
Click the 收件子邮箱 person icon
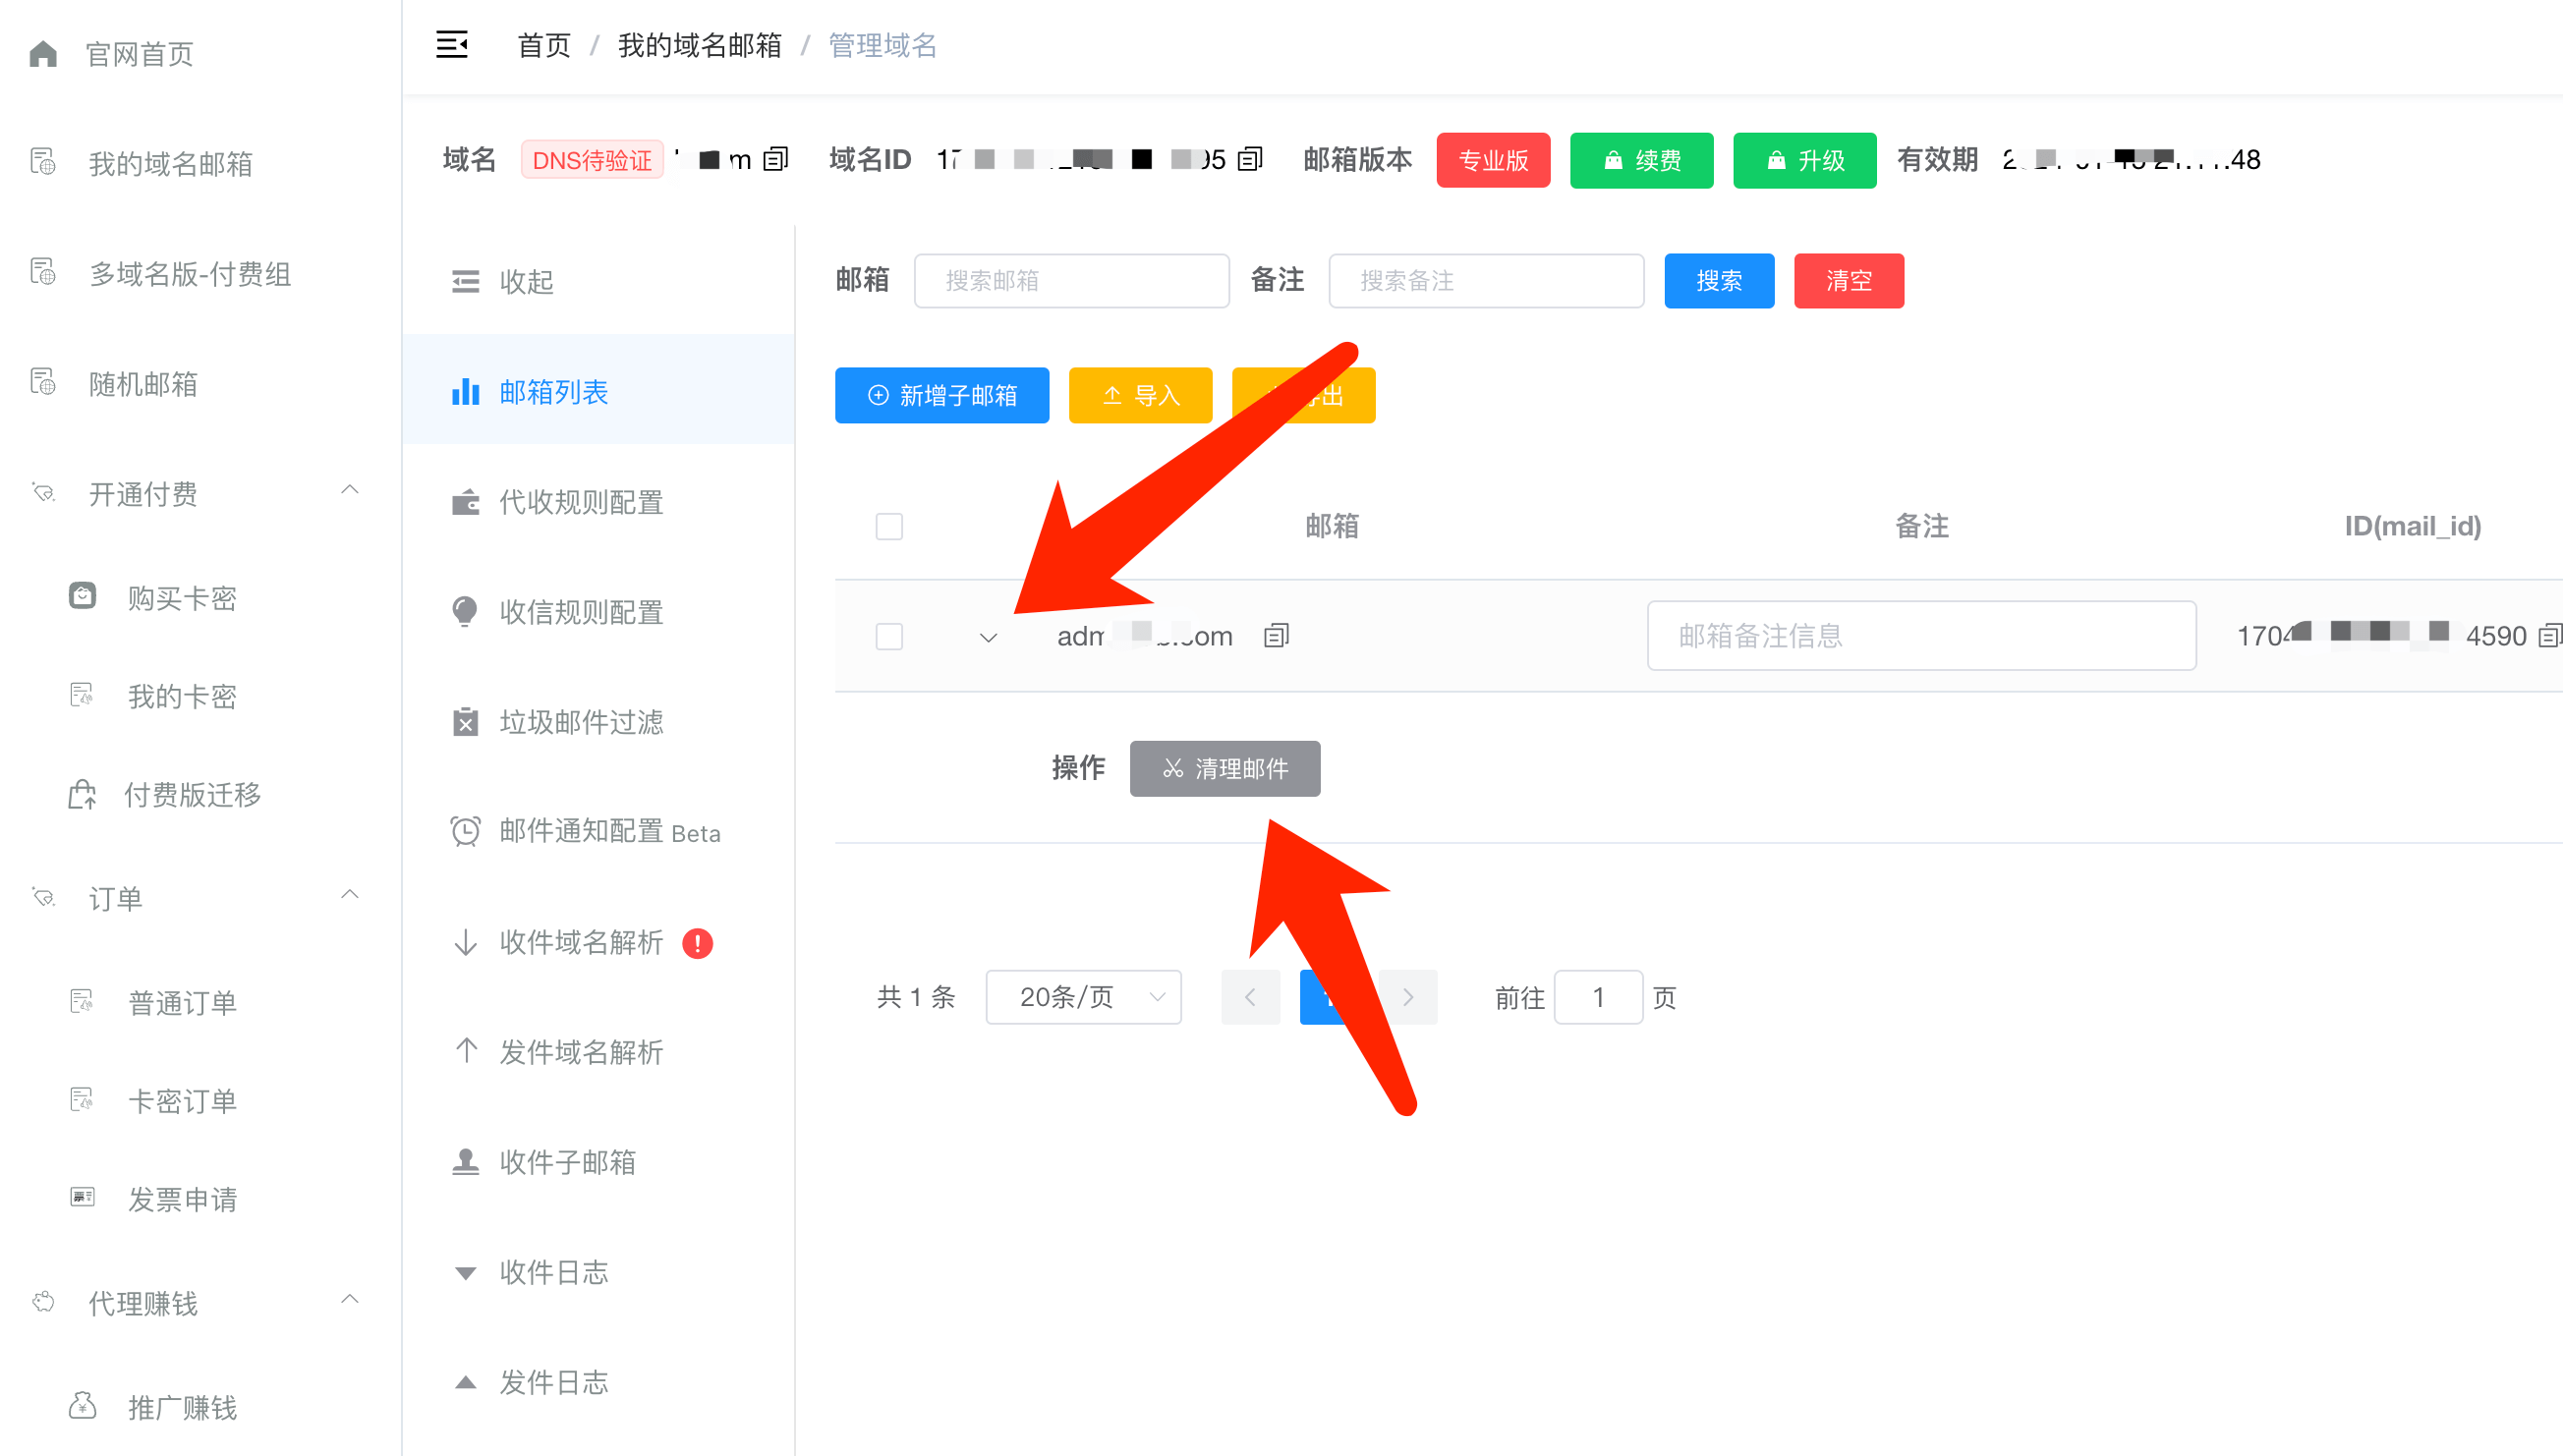click(465, 1161)
